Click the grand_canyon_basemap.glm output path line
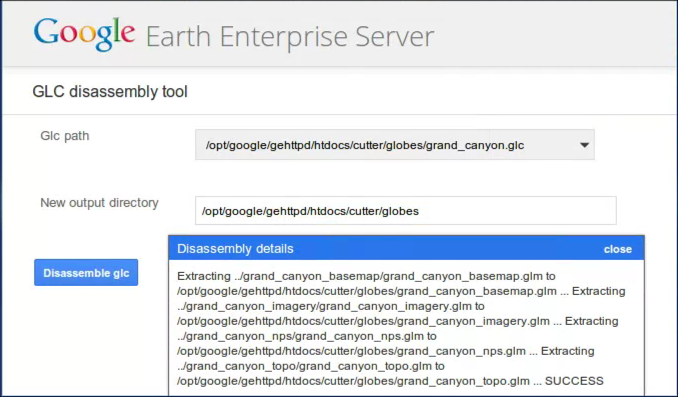The height and width of the screenshot is (397, 678). coord(401,291)
